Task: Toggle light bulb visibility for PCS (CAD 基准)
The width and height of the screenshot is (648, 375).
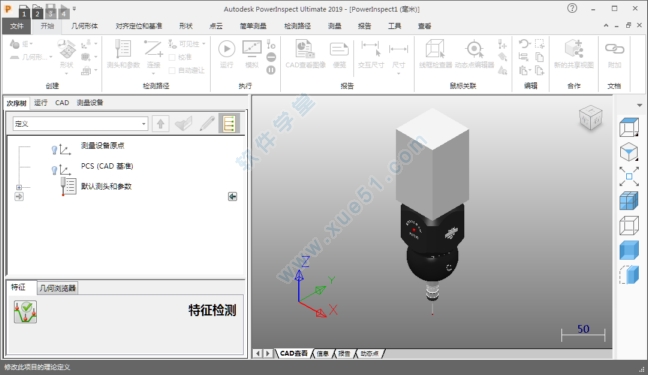Action: (x=54, y=170)
